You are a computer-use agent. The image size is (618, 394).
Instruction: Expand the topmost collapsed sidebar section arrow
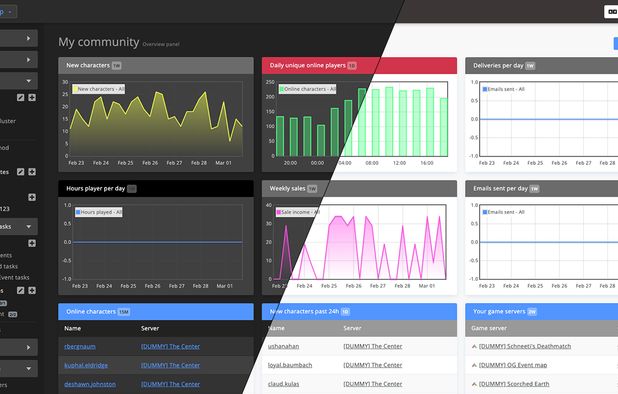28,38
